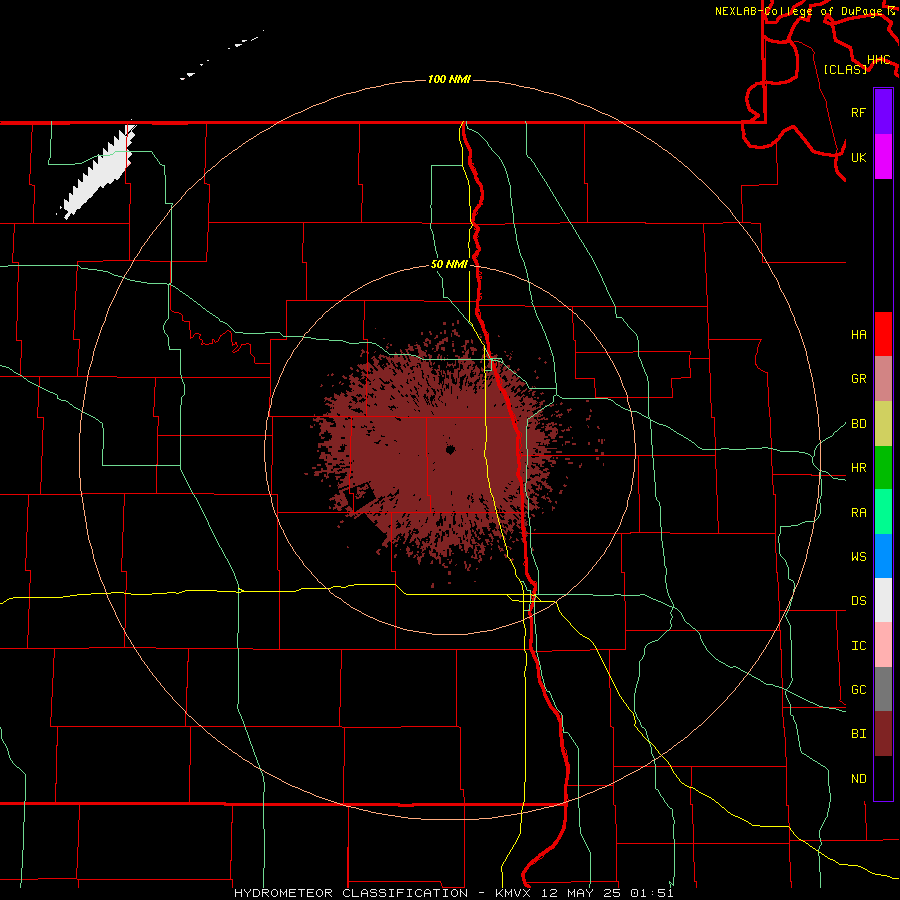
Task: Click the ND black legend swatch
Action: [x=883, y=778]
